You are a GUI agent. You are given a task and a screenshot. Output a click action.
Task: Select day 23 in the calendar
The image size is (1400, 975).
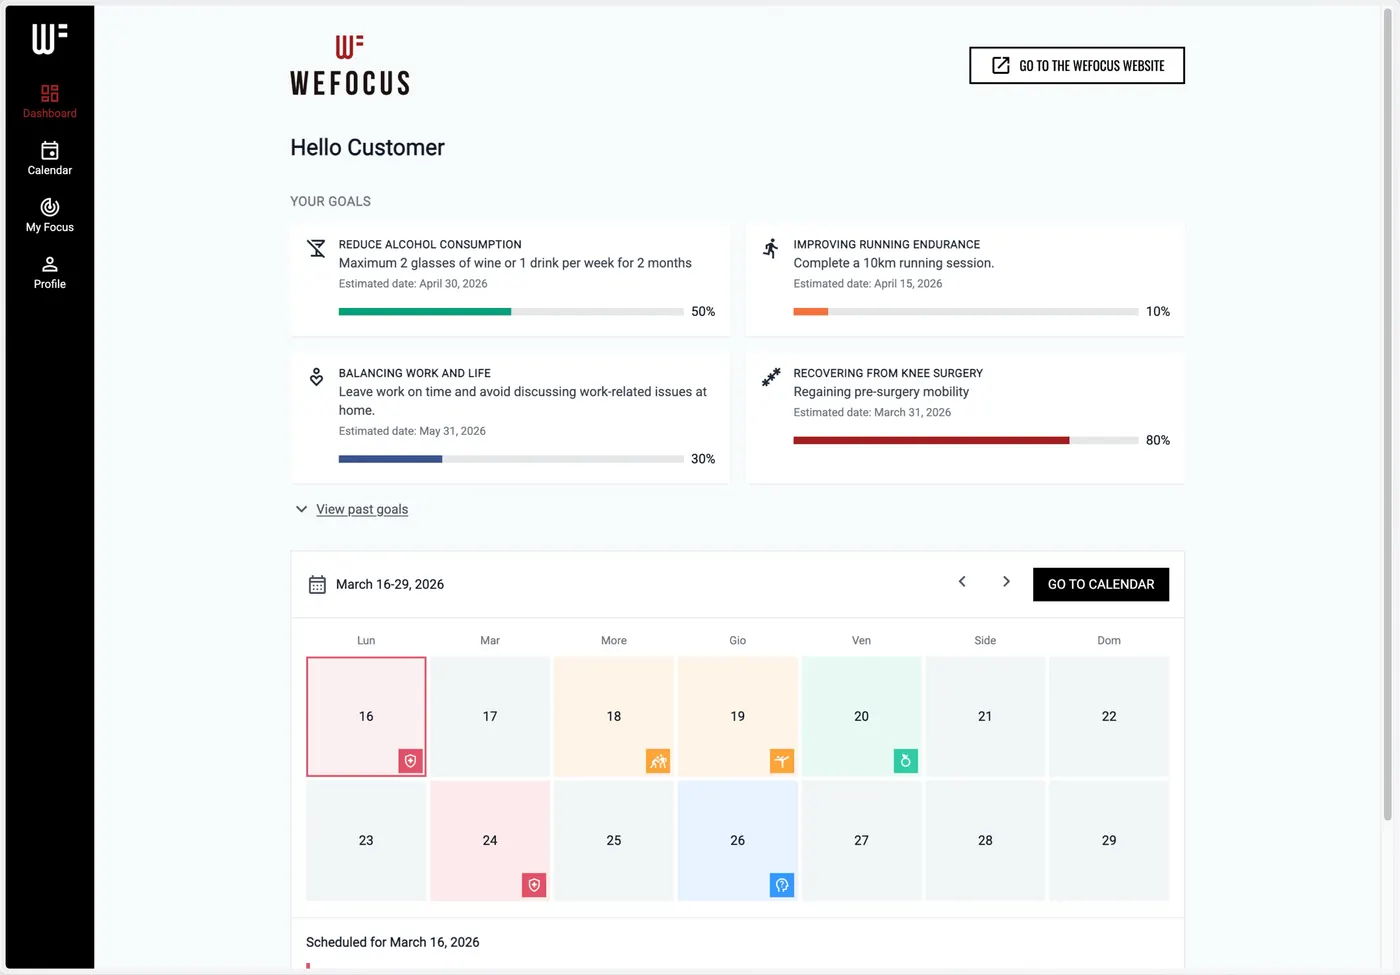[366, 840]
